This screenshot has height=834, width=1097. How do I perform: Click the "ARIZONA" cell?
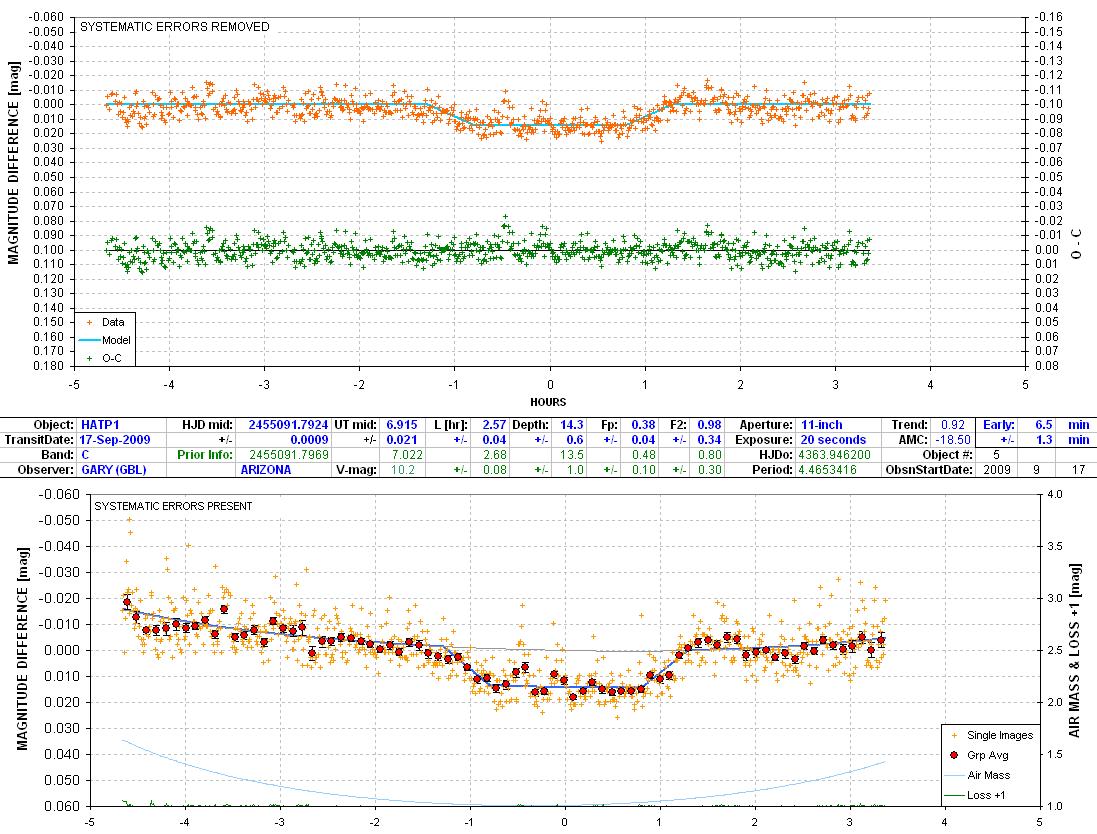pos(266,469)
